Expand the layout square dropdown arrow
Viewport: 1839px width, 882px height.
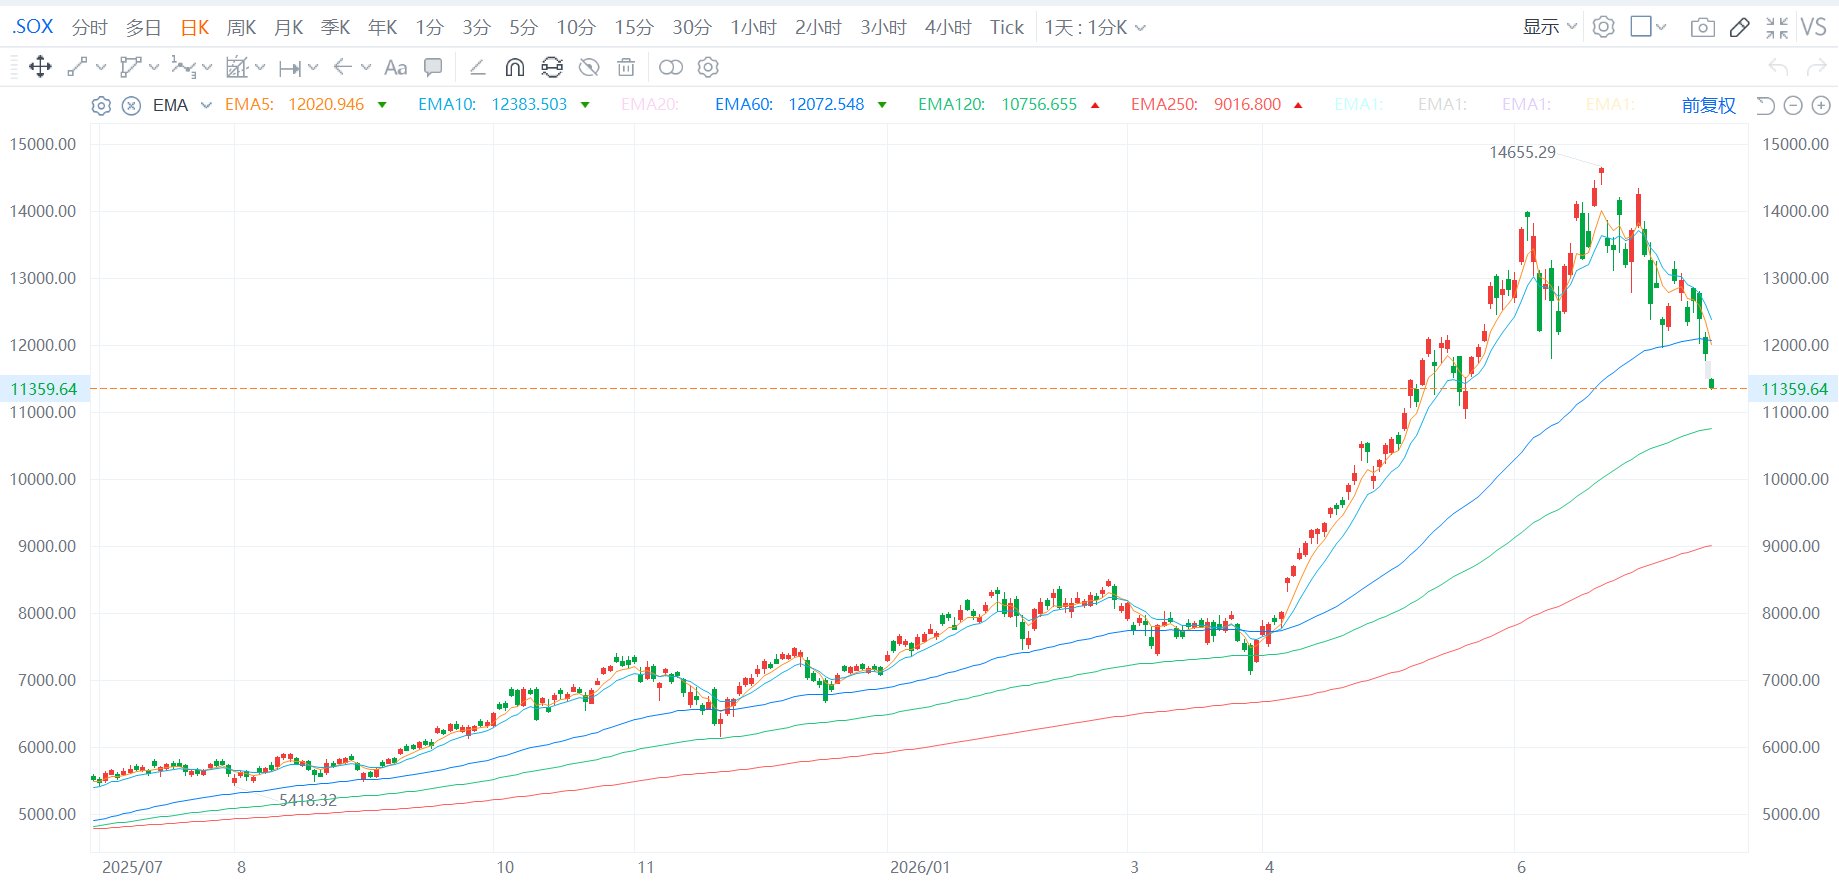point(1661,27)
